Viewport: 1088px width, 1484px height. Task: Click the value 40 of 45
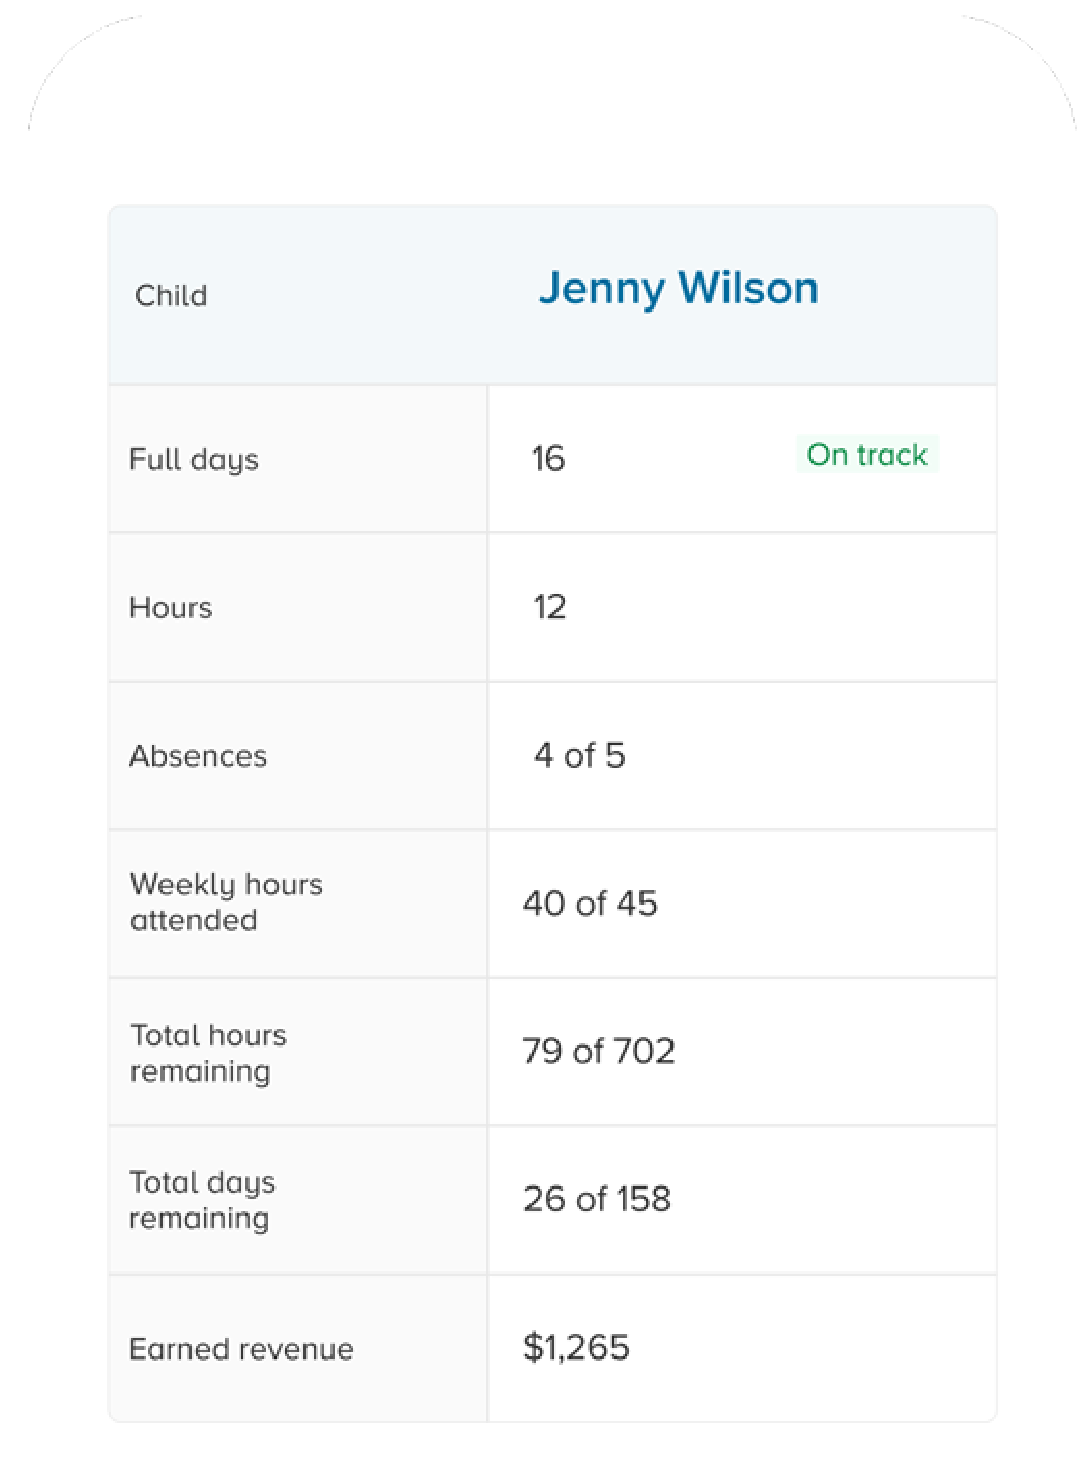point(590,904)
